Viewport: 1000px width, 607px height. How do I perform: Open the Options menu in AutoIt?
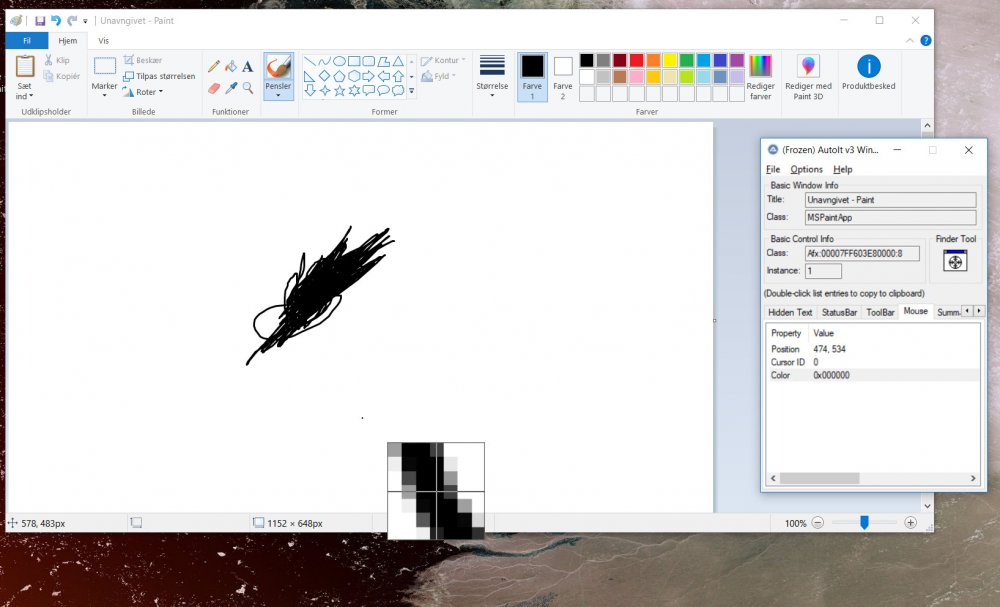806,169
